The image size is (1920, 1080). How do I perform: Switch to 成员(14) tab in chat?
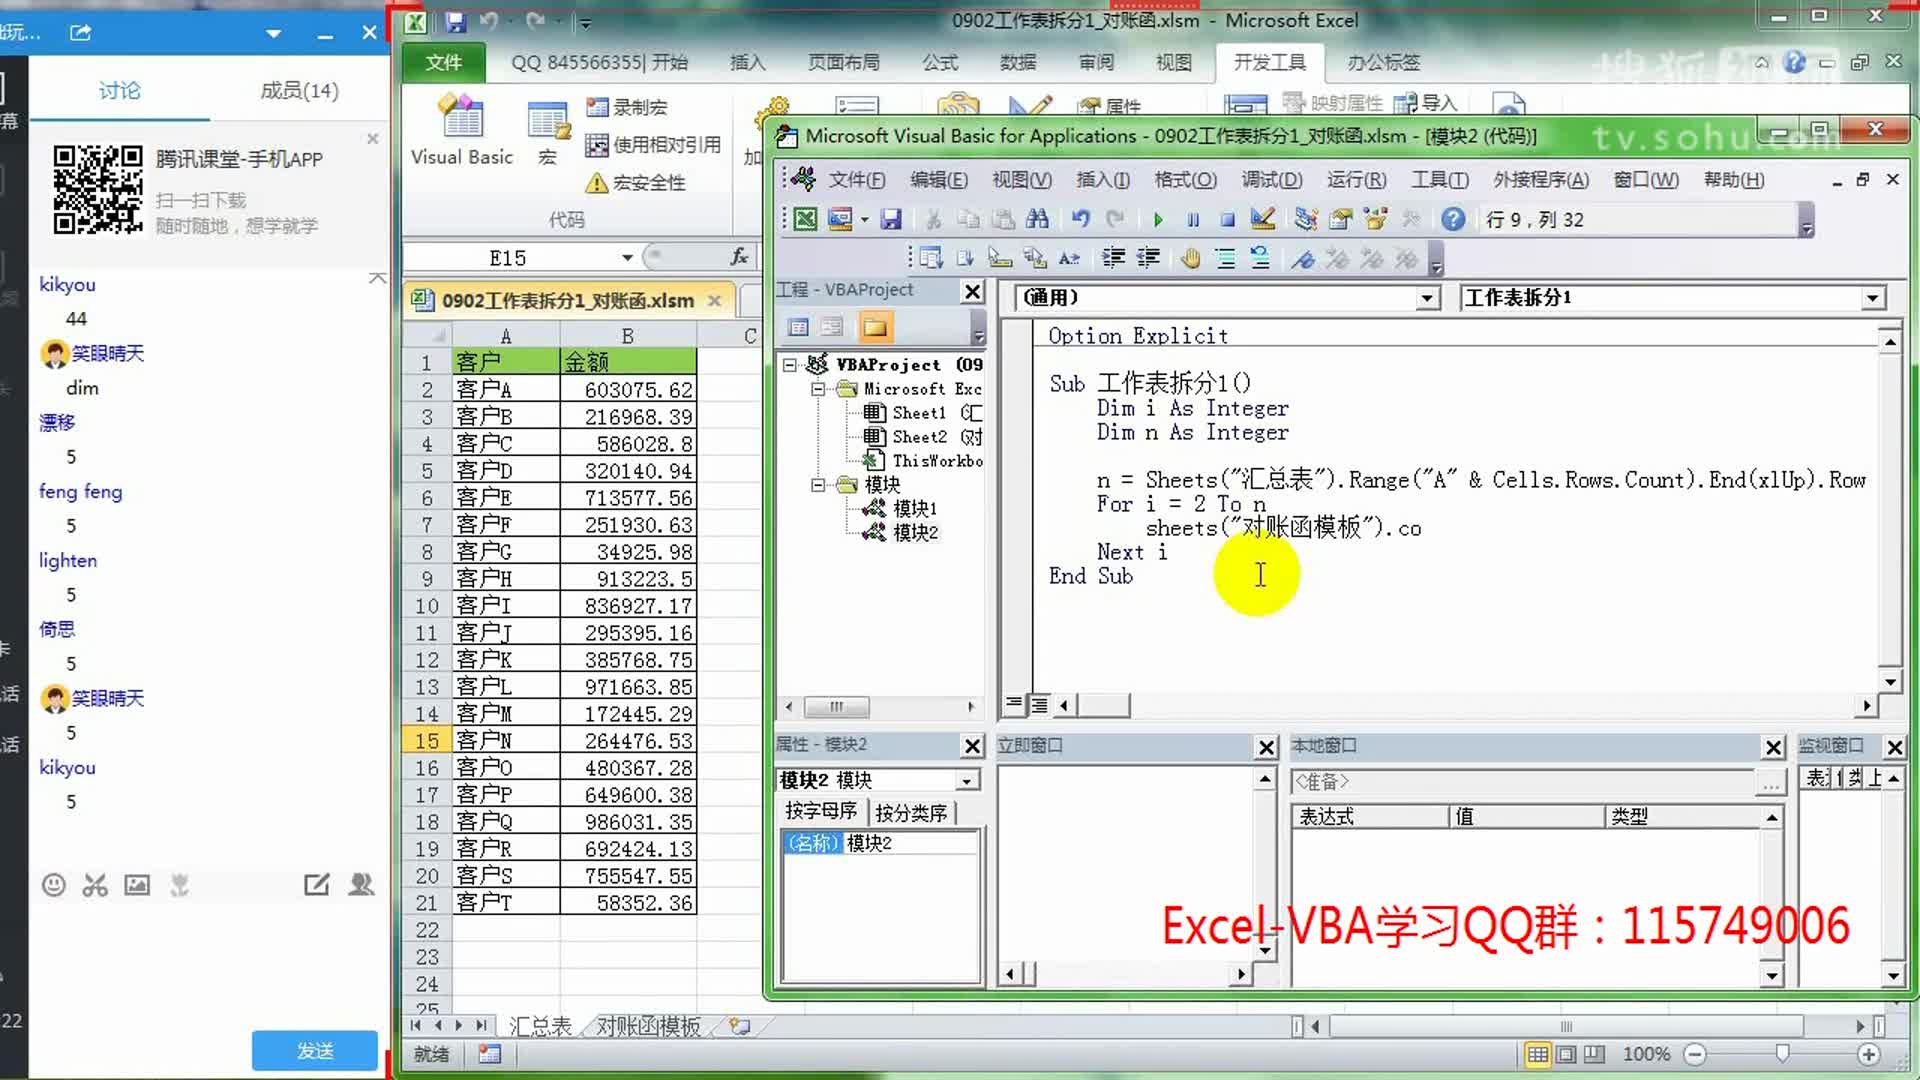coord(299,91)
